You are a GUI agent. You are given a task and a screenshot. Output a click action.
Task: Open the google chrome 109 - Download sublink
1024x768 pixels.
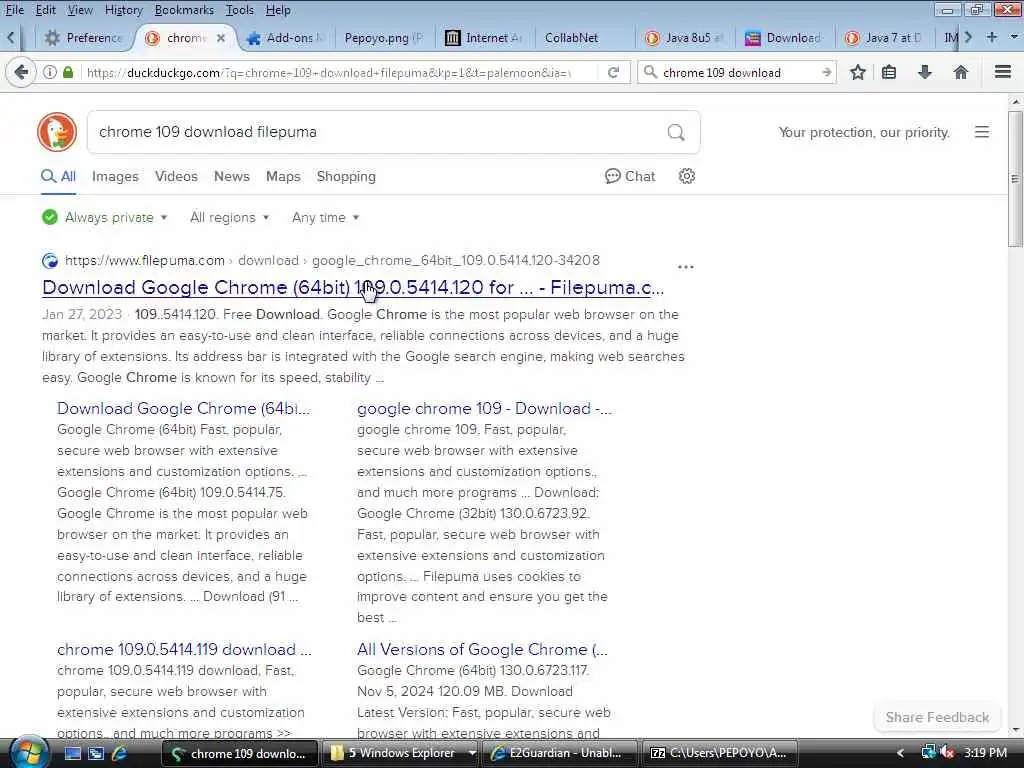point(484,409)
